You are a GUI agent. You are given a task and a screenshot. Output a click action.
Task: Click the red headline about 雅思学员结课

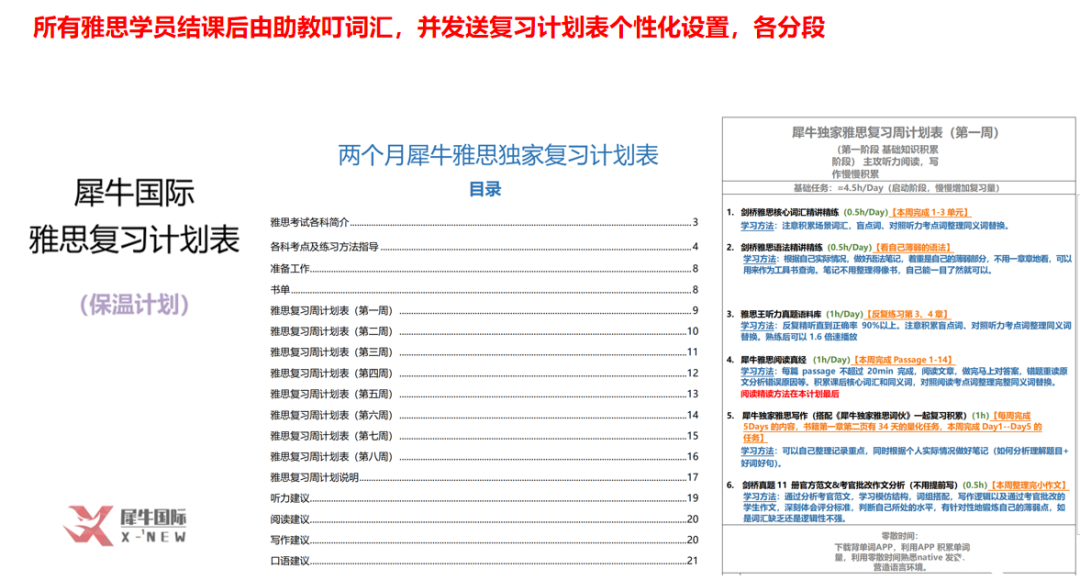click(428, 28)
